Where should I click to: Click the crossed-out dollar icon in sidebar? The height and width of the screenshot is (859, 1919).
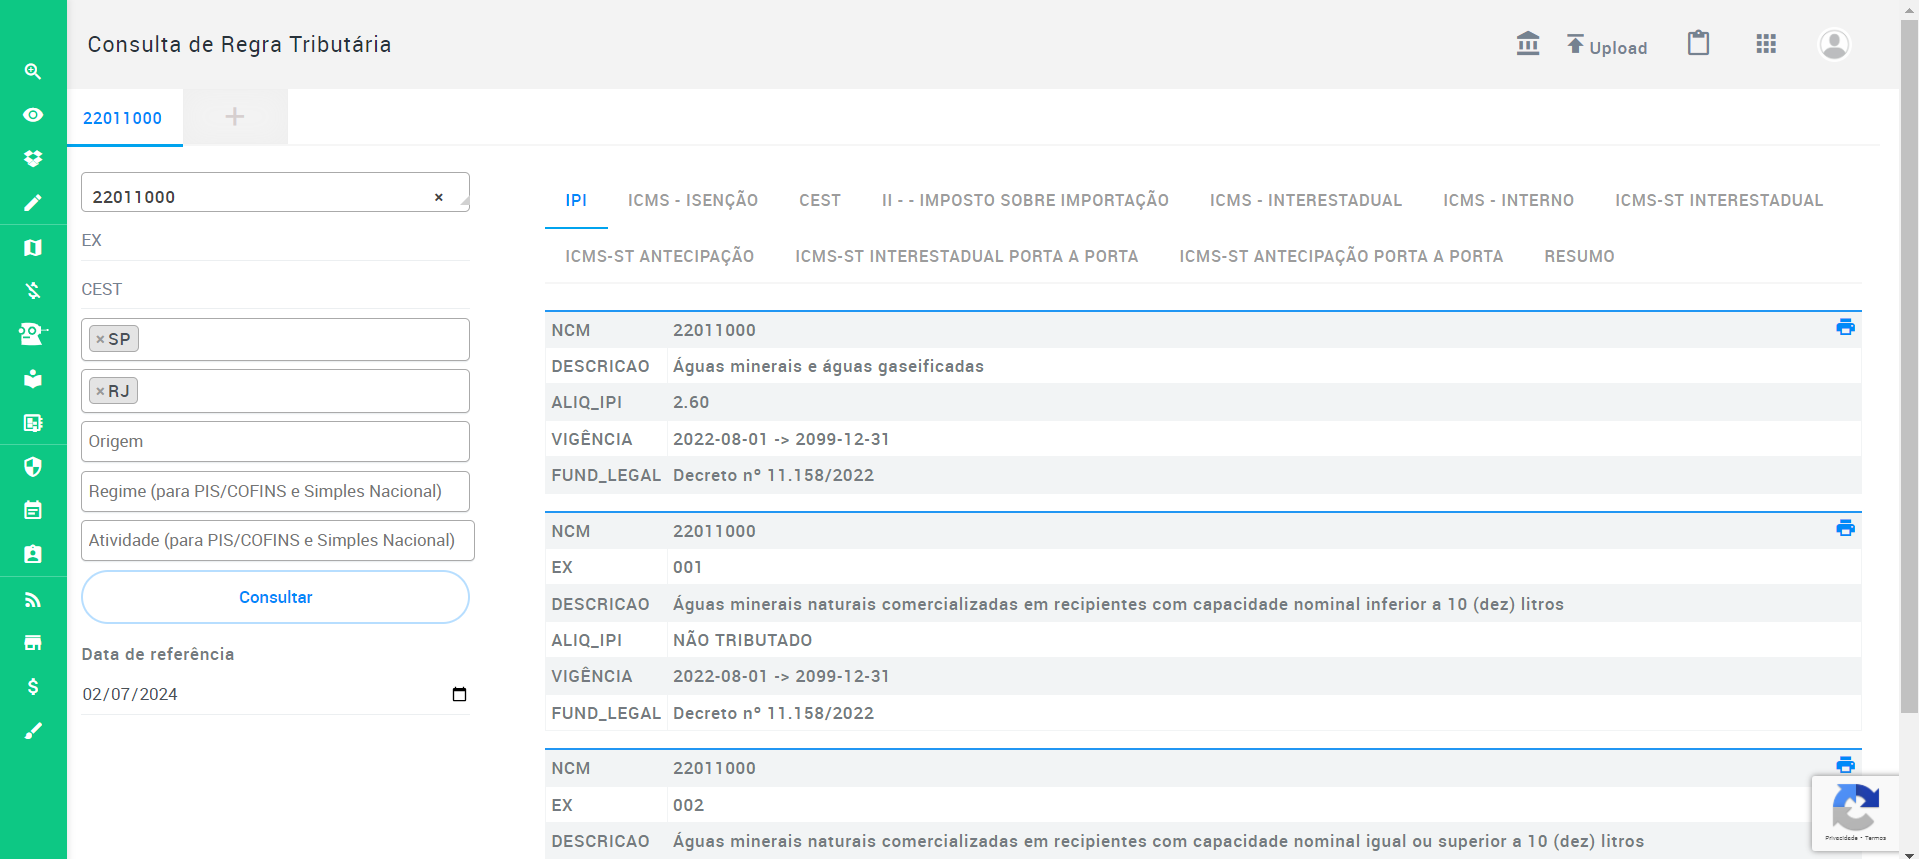tap(33, 291)
